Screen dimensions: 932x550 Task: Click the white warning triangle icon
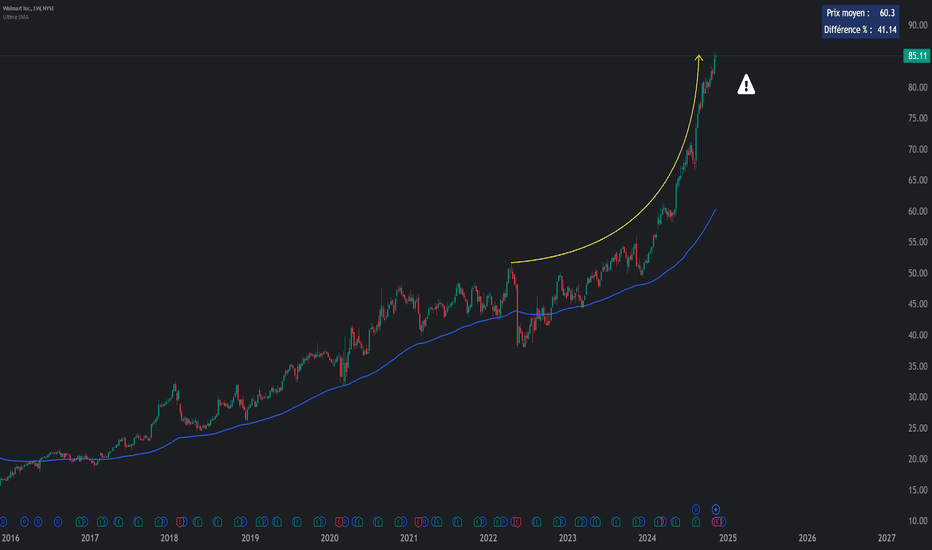point(746,84)
